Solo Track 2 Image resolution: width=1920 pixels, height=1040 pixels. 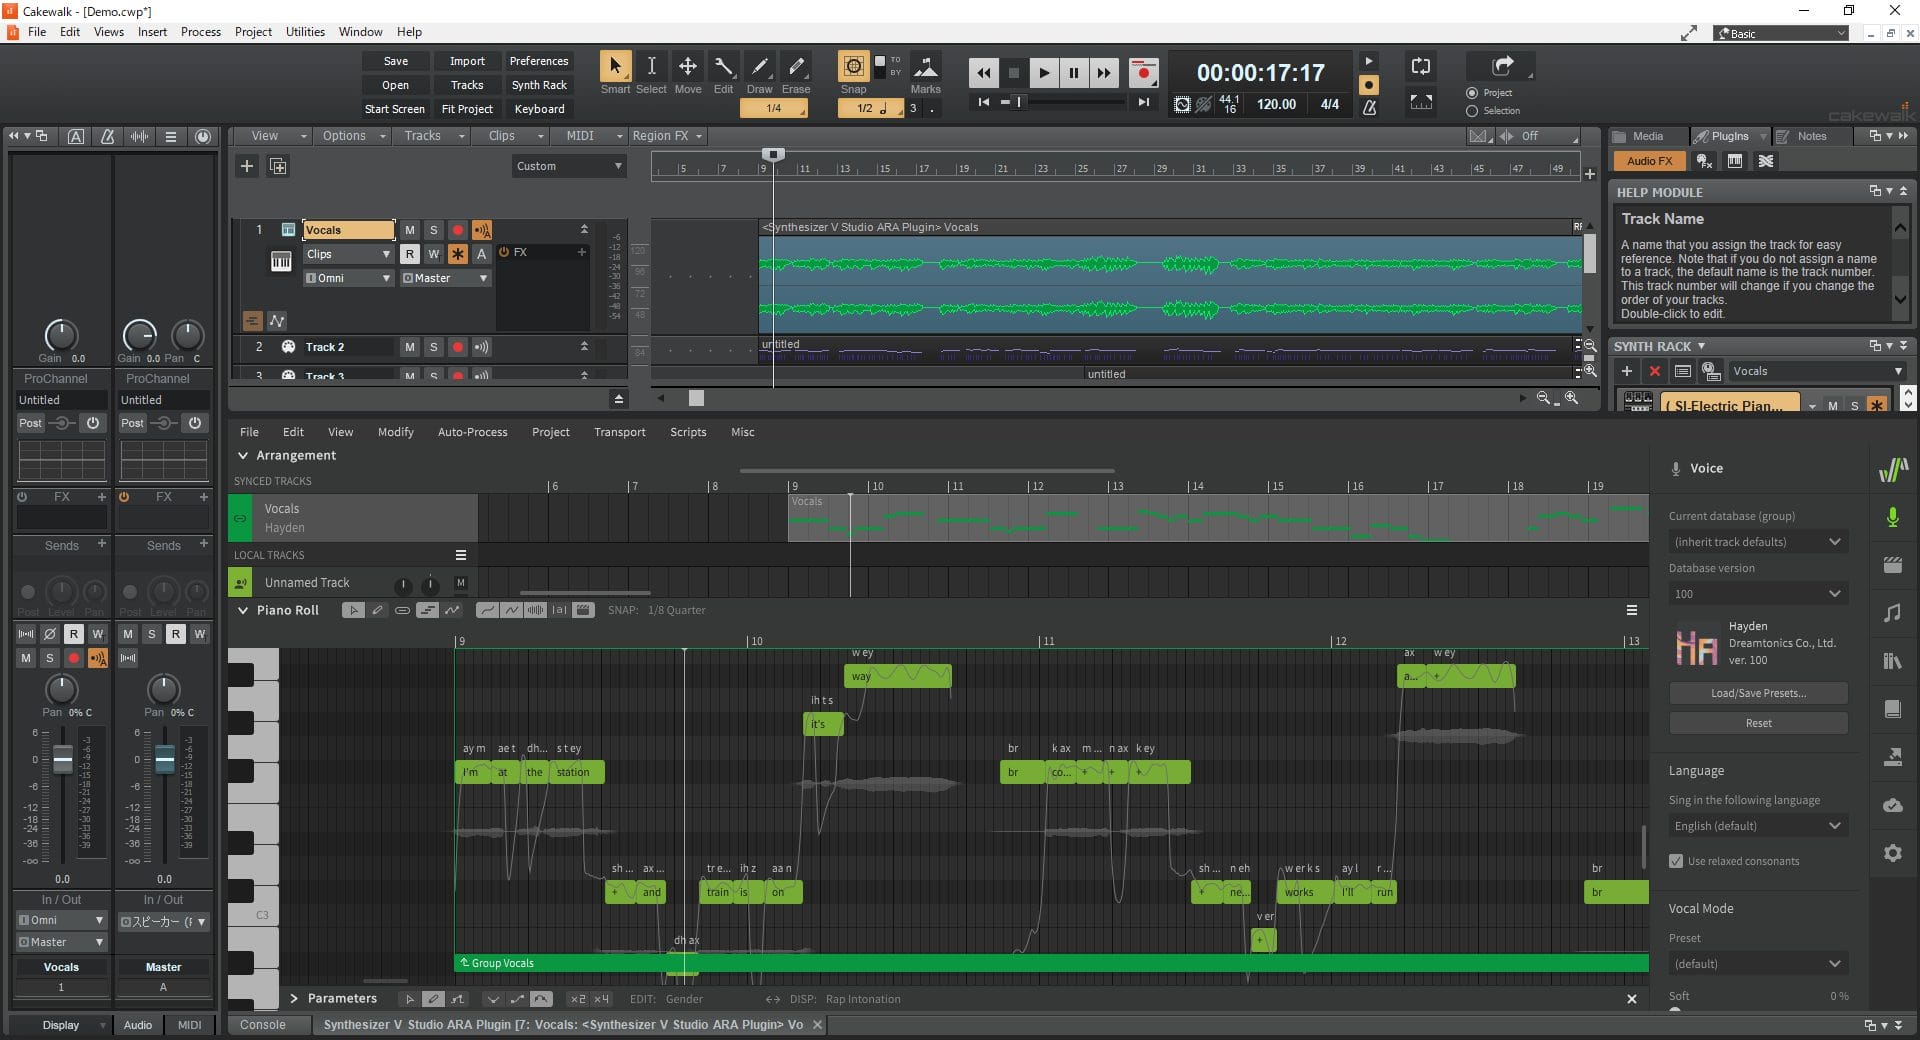[x=433, y=347]
